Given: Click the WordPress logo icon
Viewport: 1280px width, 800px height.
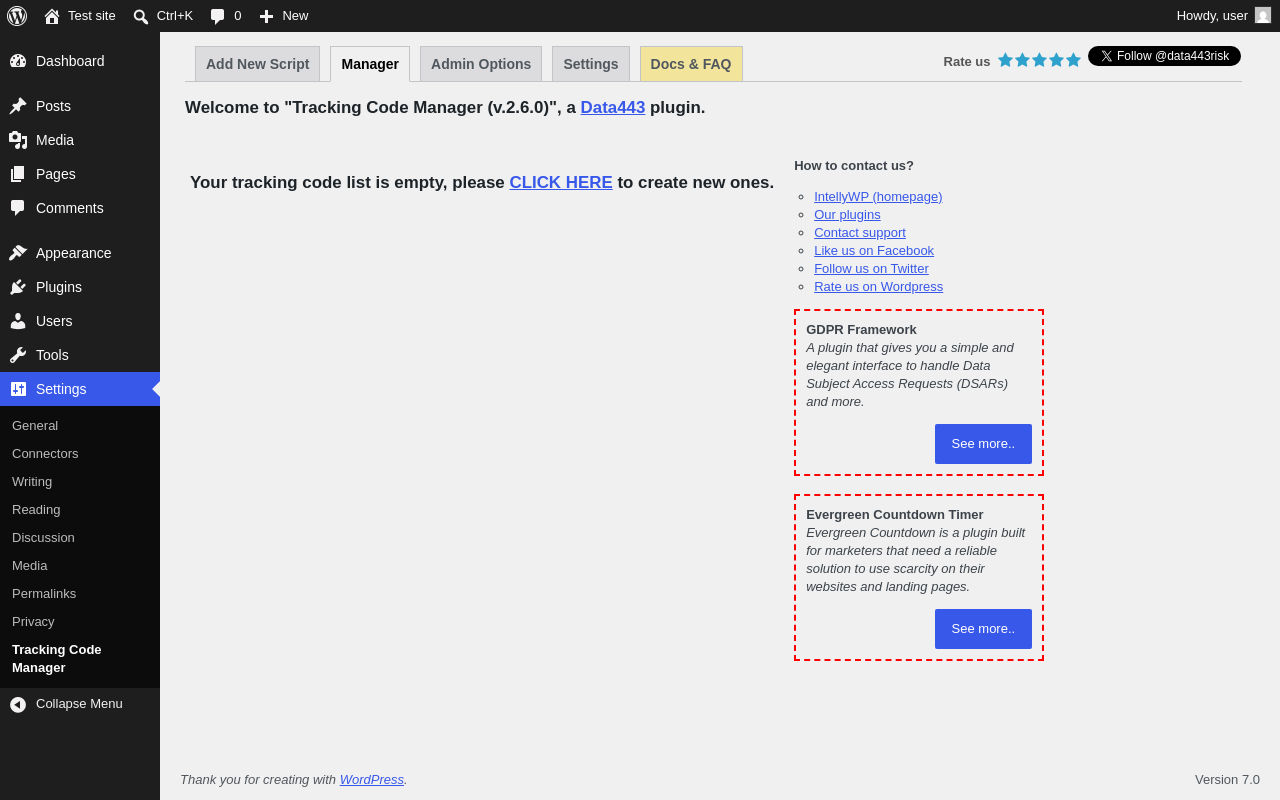Looking at the screenshot, I should tap(17, 16).
